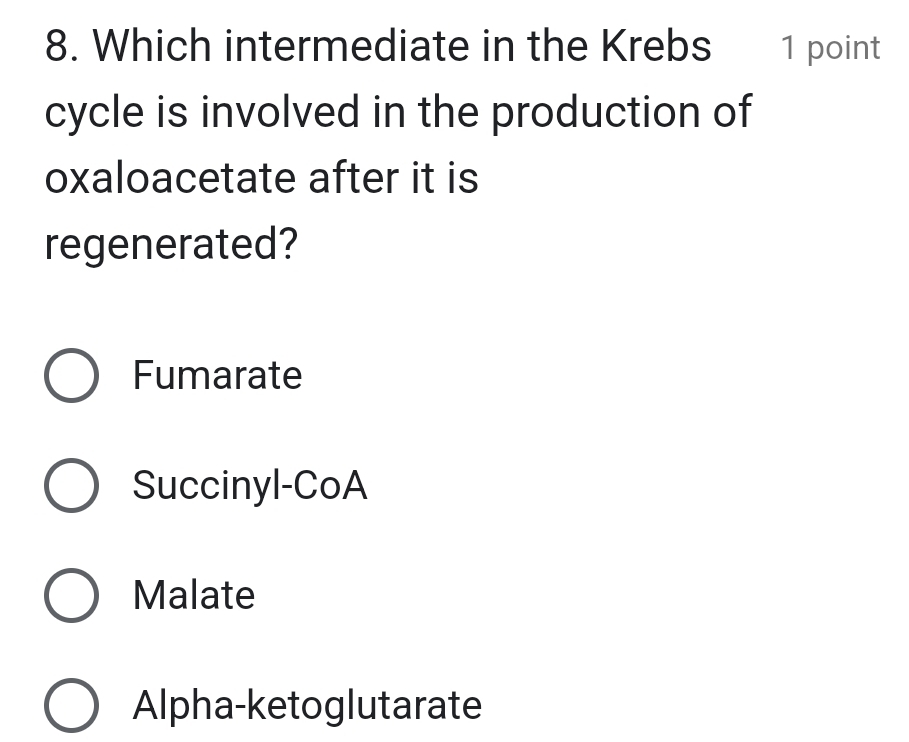The width and height of the screenshot is (909, 742).
Task: Click the Malate option label
Action: point(193,596)
